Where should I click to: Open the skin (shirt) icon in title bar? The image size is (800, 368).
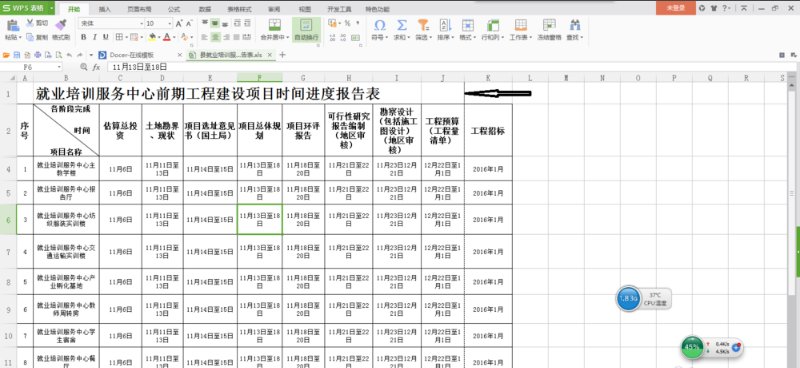pyautogui.click(x=713, y=8)
